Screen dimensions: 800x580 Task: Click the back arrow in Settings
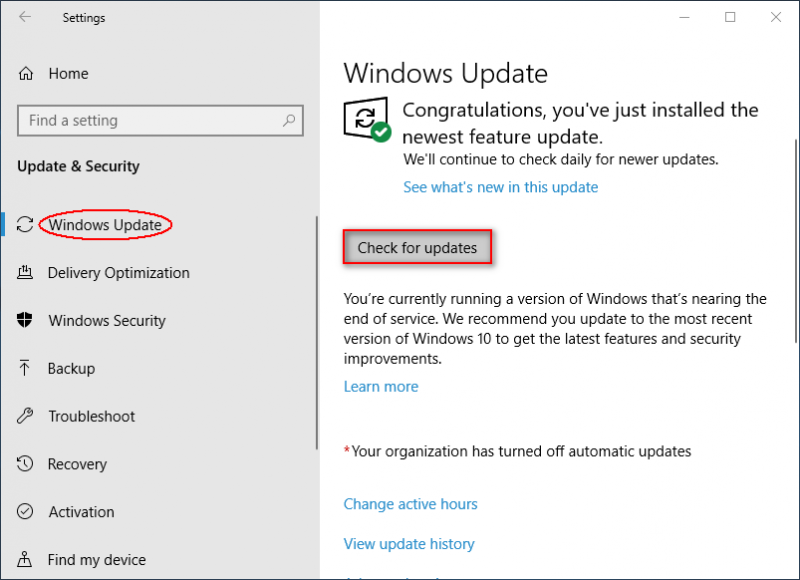pyautogui.click(x=25, y=17)
